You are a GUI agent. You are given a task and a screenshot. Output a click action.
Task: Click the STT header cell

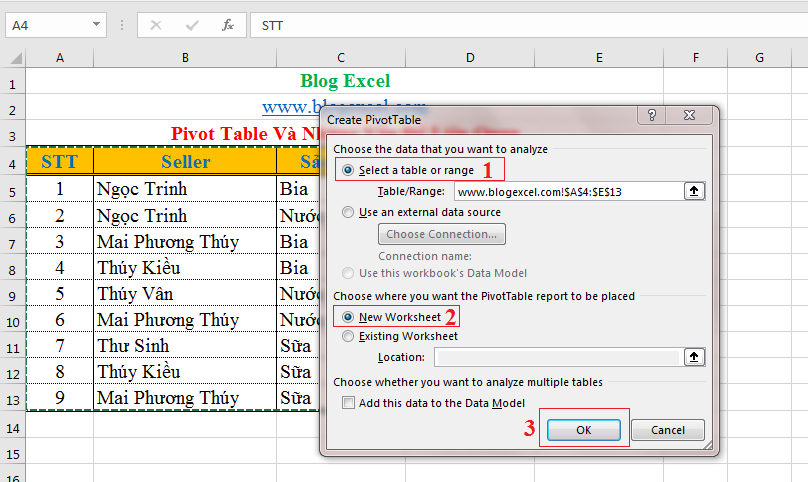60,162
